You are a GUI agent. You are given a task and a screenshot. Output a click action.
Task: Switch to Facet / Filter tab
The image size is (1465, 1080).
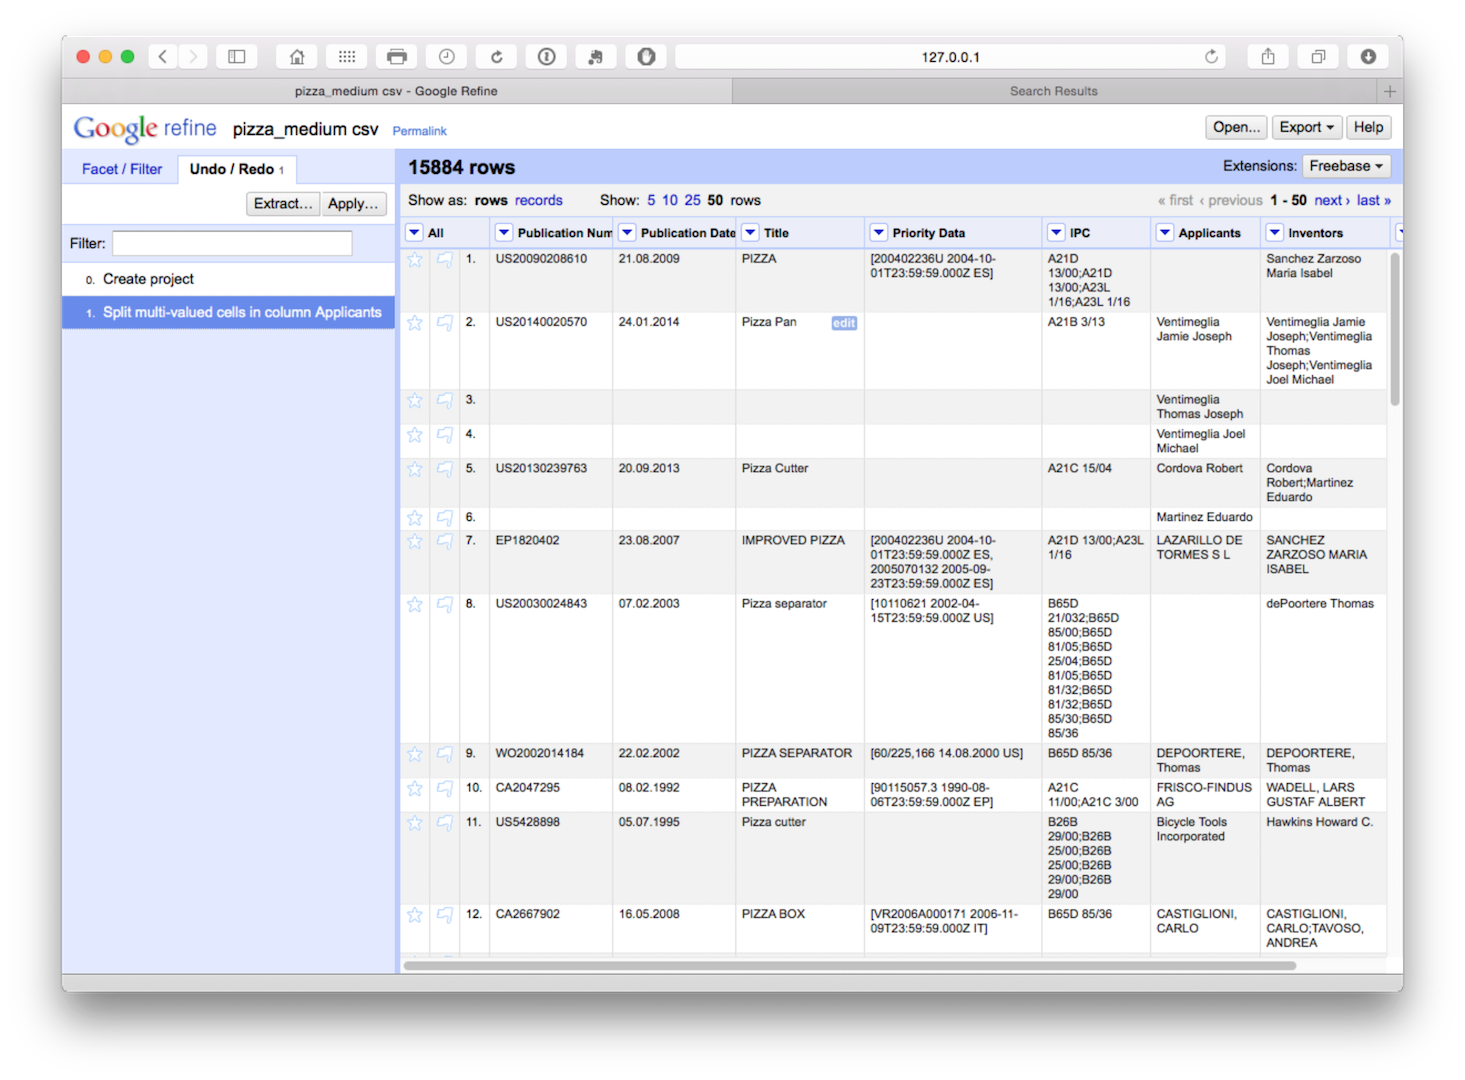coord(122,169)
